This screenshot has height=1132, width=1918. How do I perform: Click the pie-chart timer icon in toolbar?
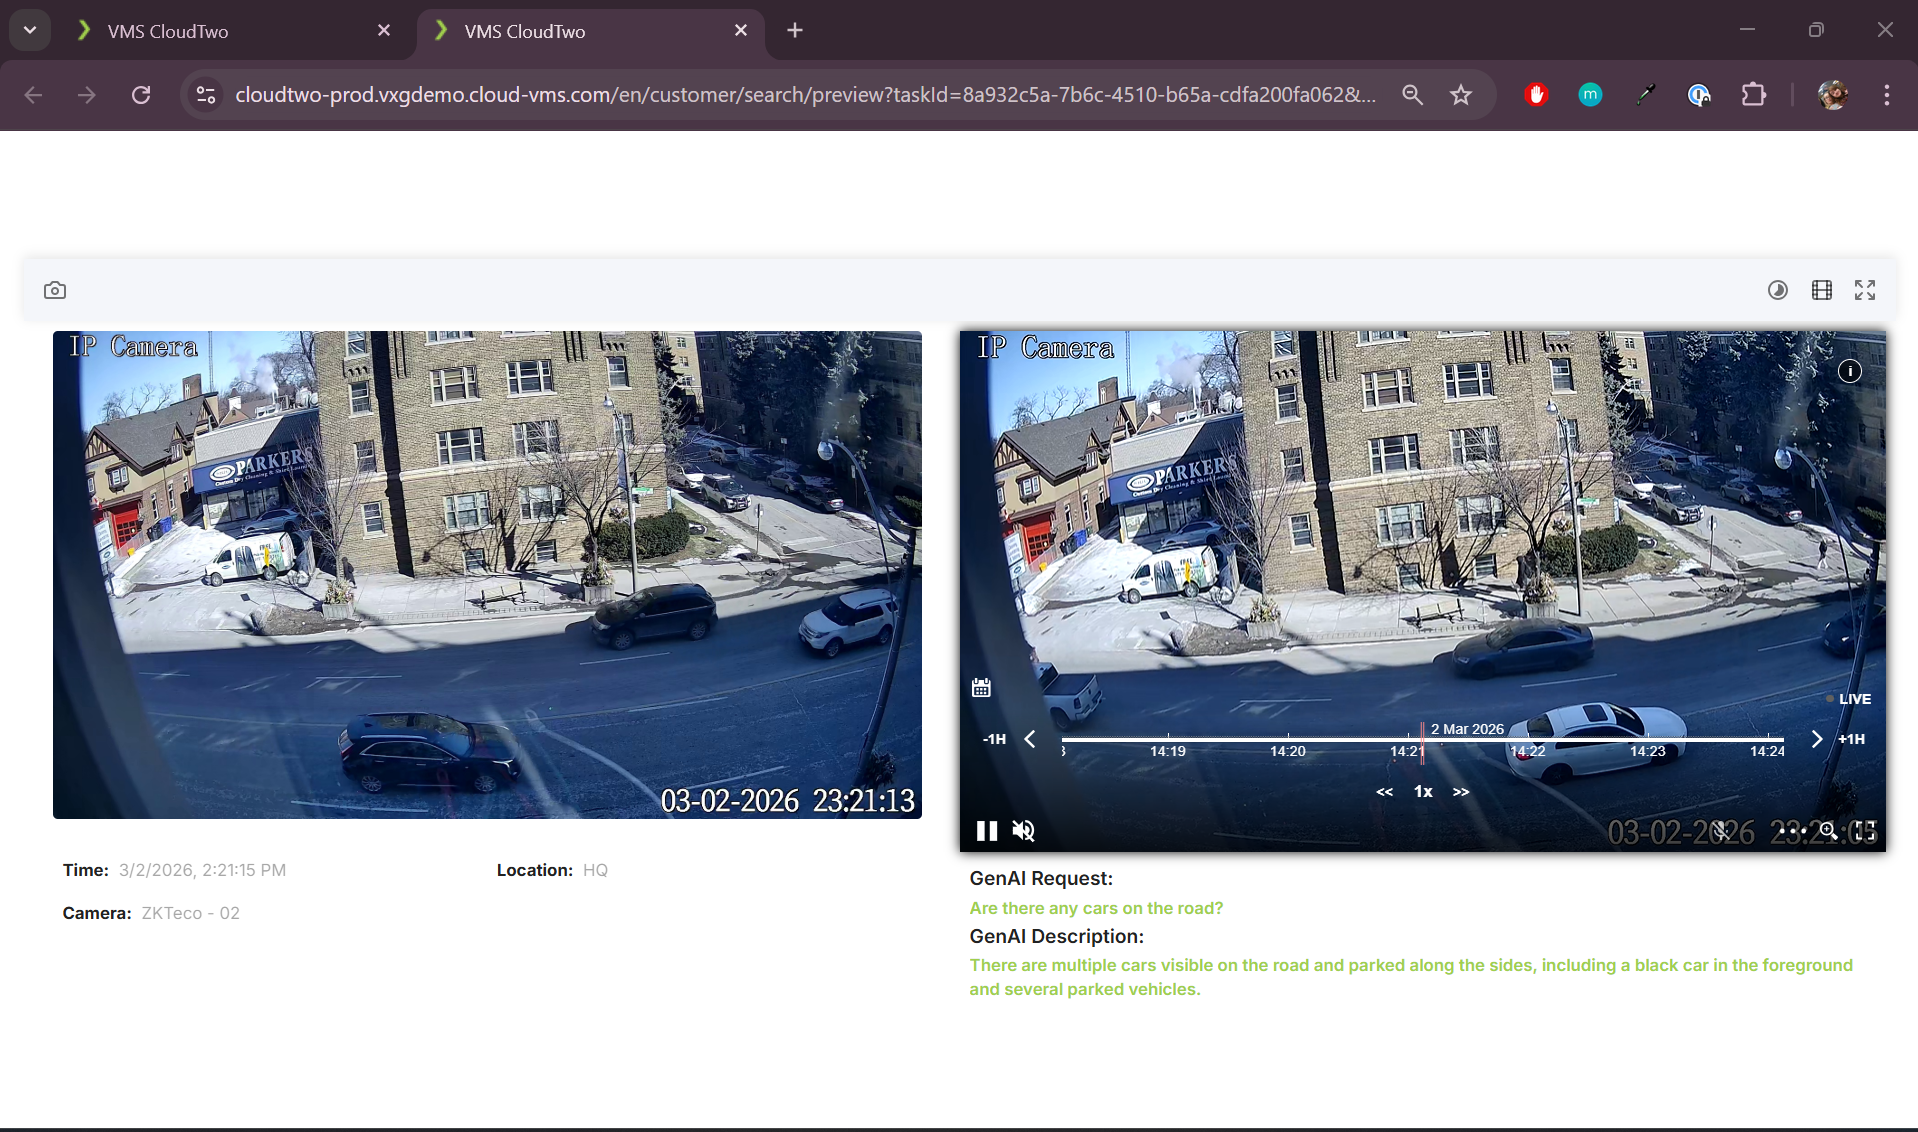(1777, 290)
